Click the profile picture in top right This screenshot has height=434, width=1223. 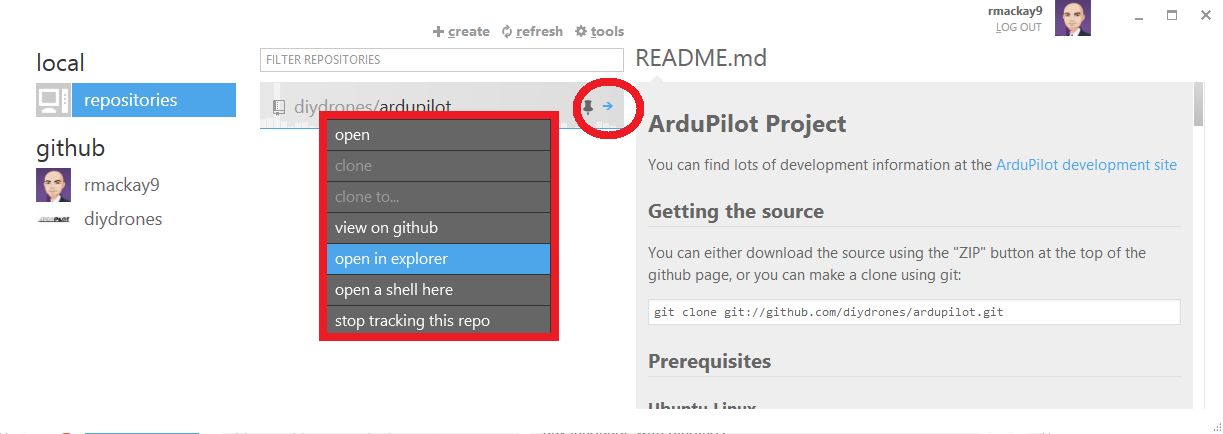tap(1072, 18)
